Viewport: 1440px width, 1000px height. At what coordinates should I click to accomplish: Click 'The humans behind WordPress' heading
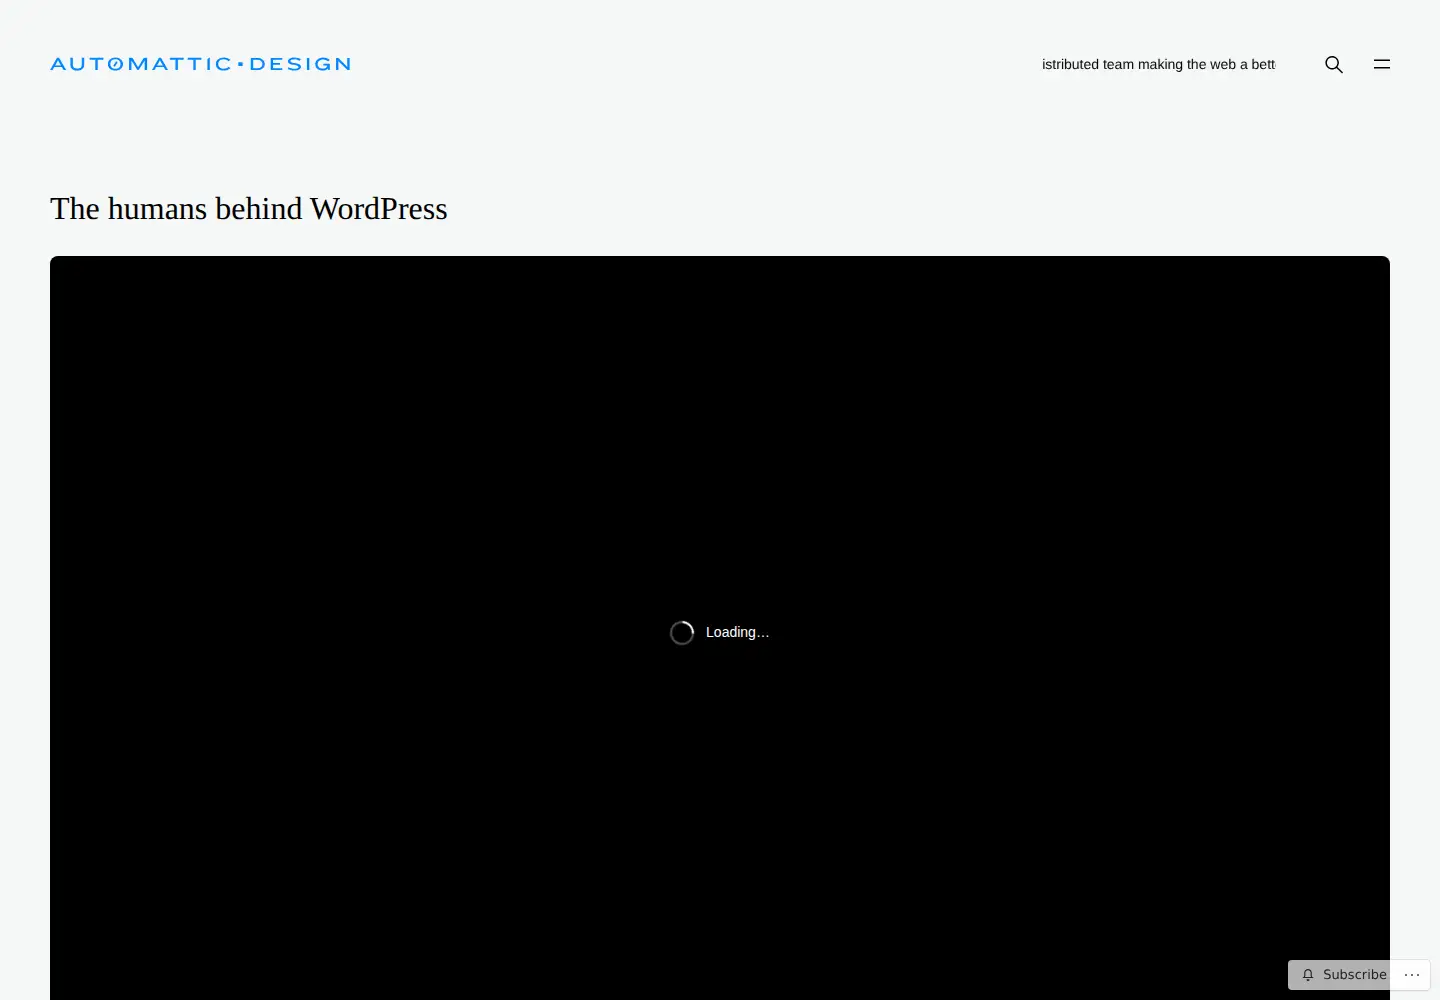click(x=249, y=209)
